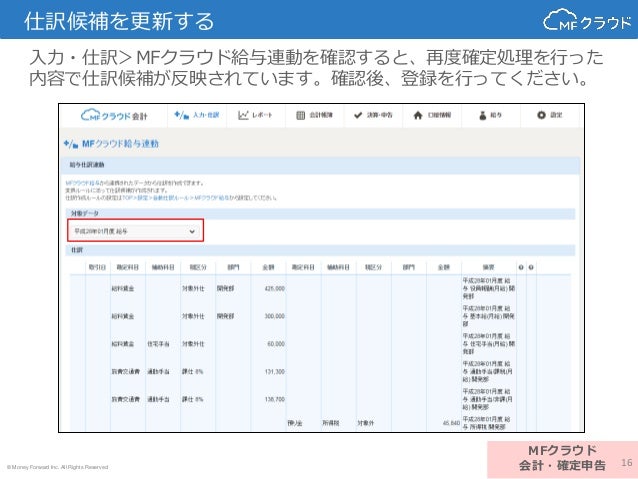The image size is (638, 479).
Task: Click the 給与仕訳連動 section heading
Action: pos(87,165)
